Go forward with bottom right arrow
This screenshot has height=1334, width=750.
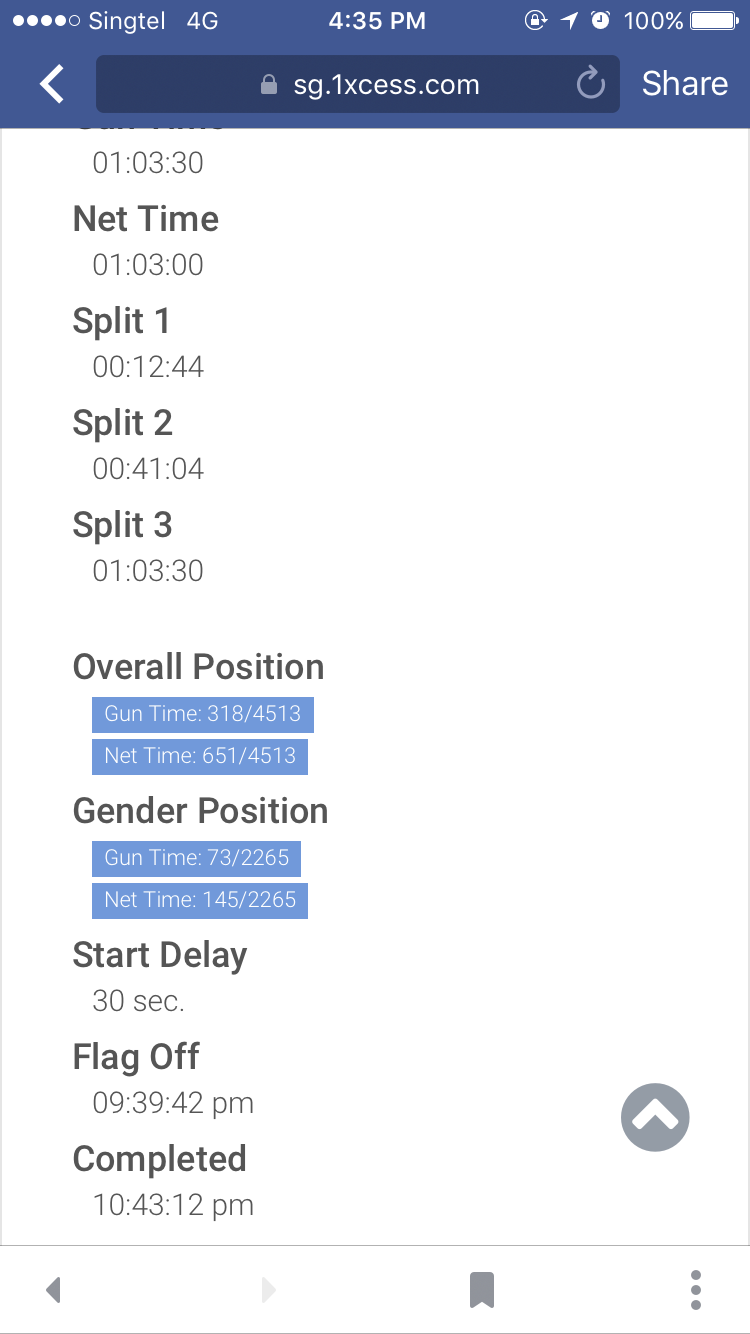click(268, 1290)
